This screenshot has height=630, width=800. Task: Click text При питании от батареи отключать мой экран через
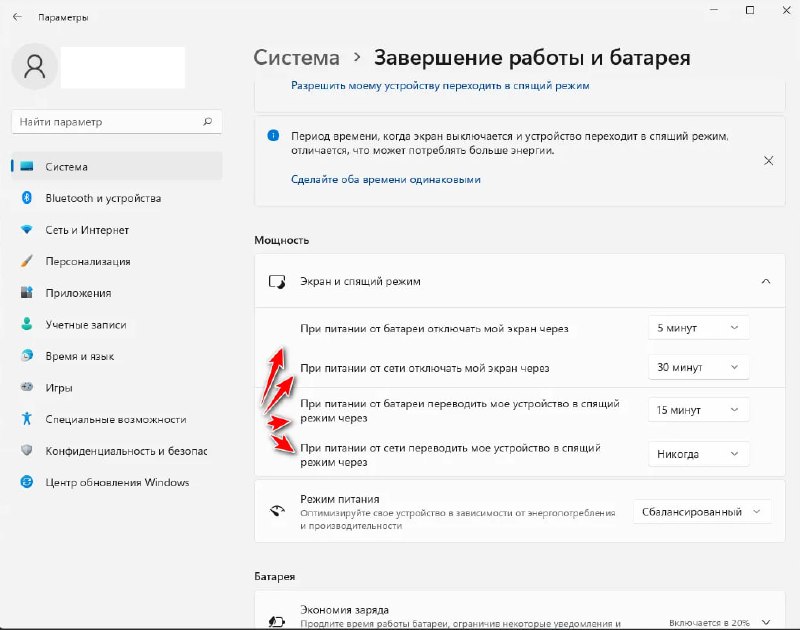tap(434, 329)
